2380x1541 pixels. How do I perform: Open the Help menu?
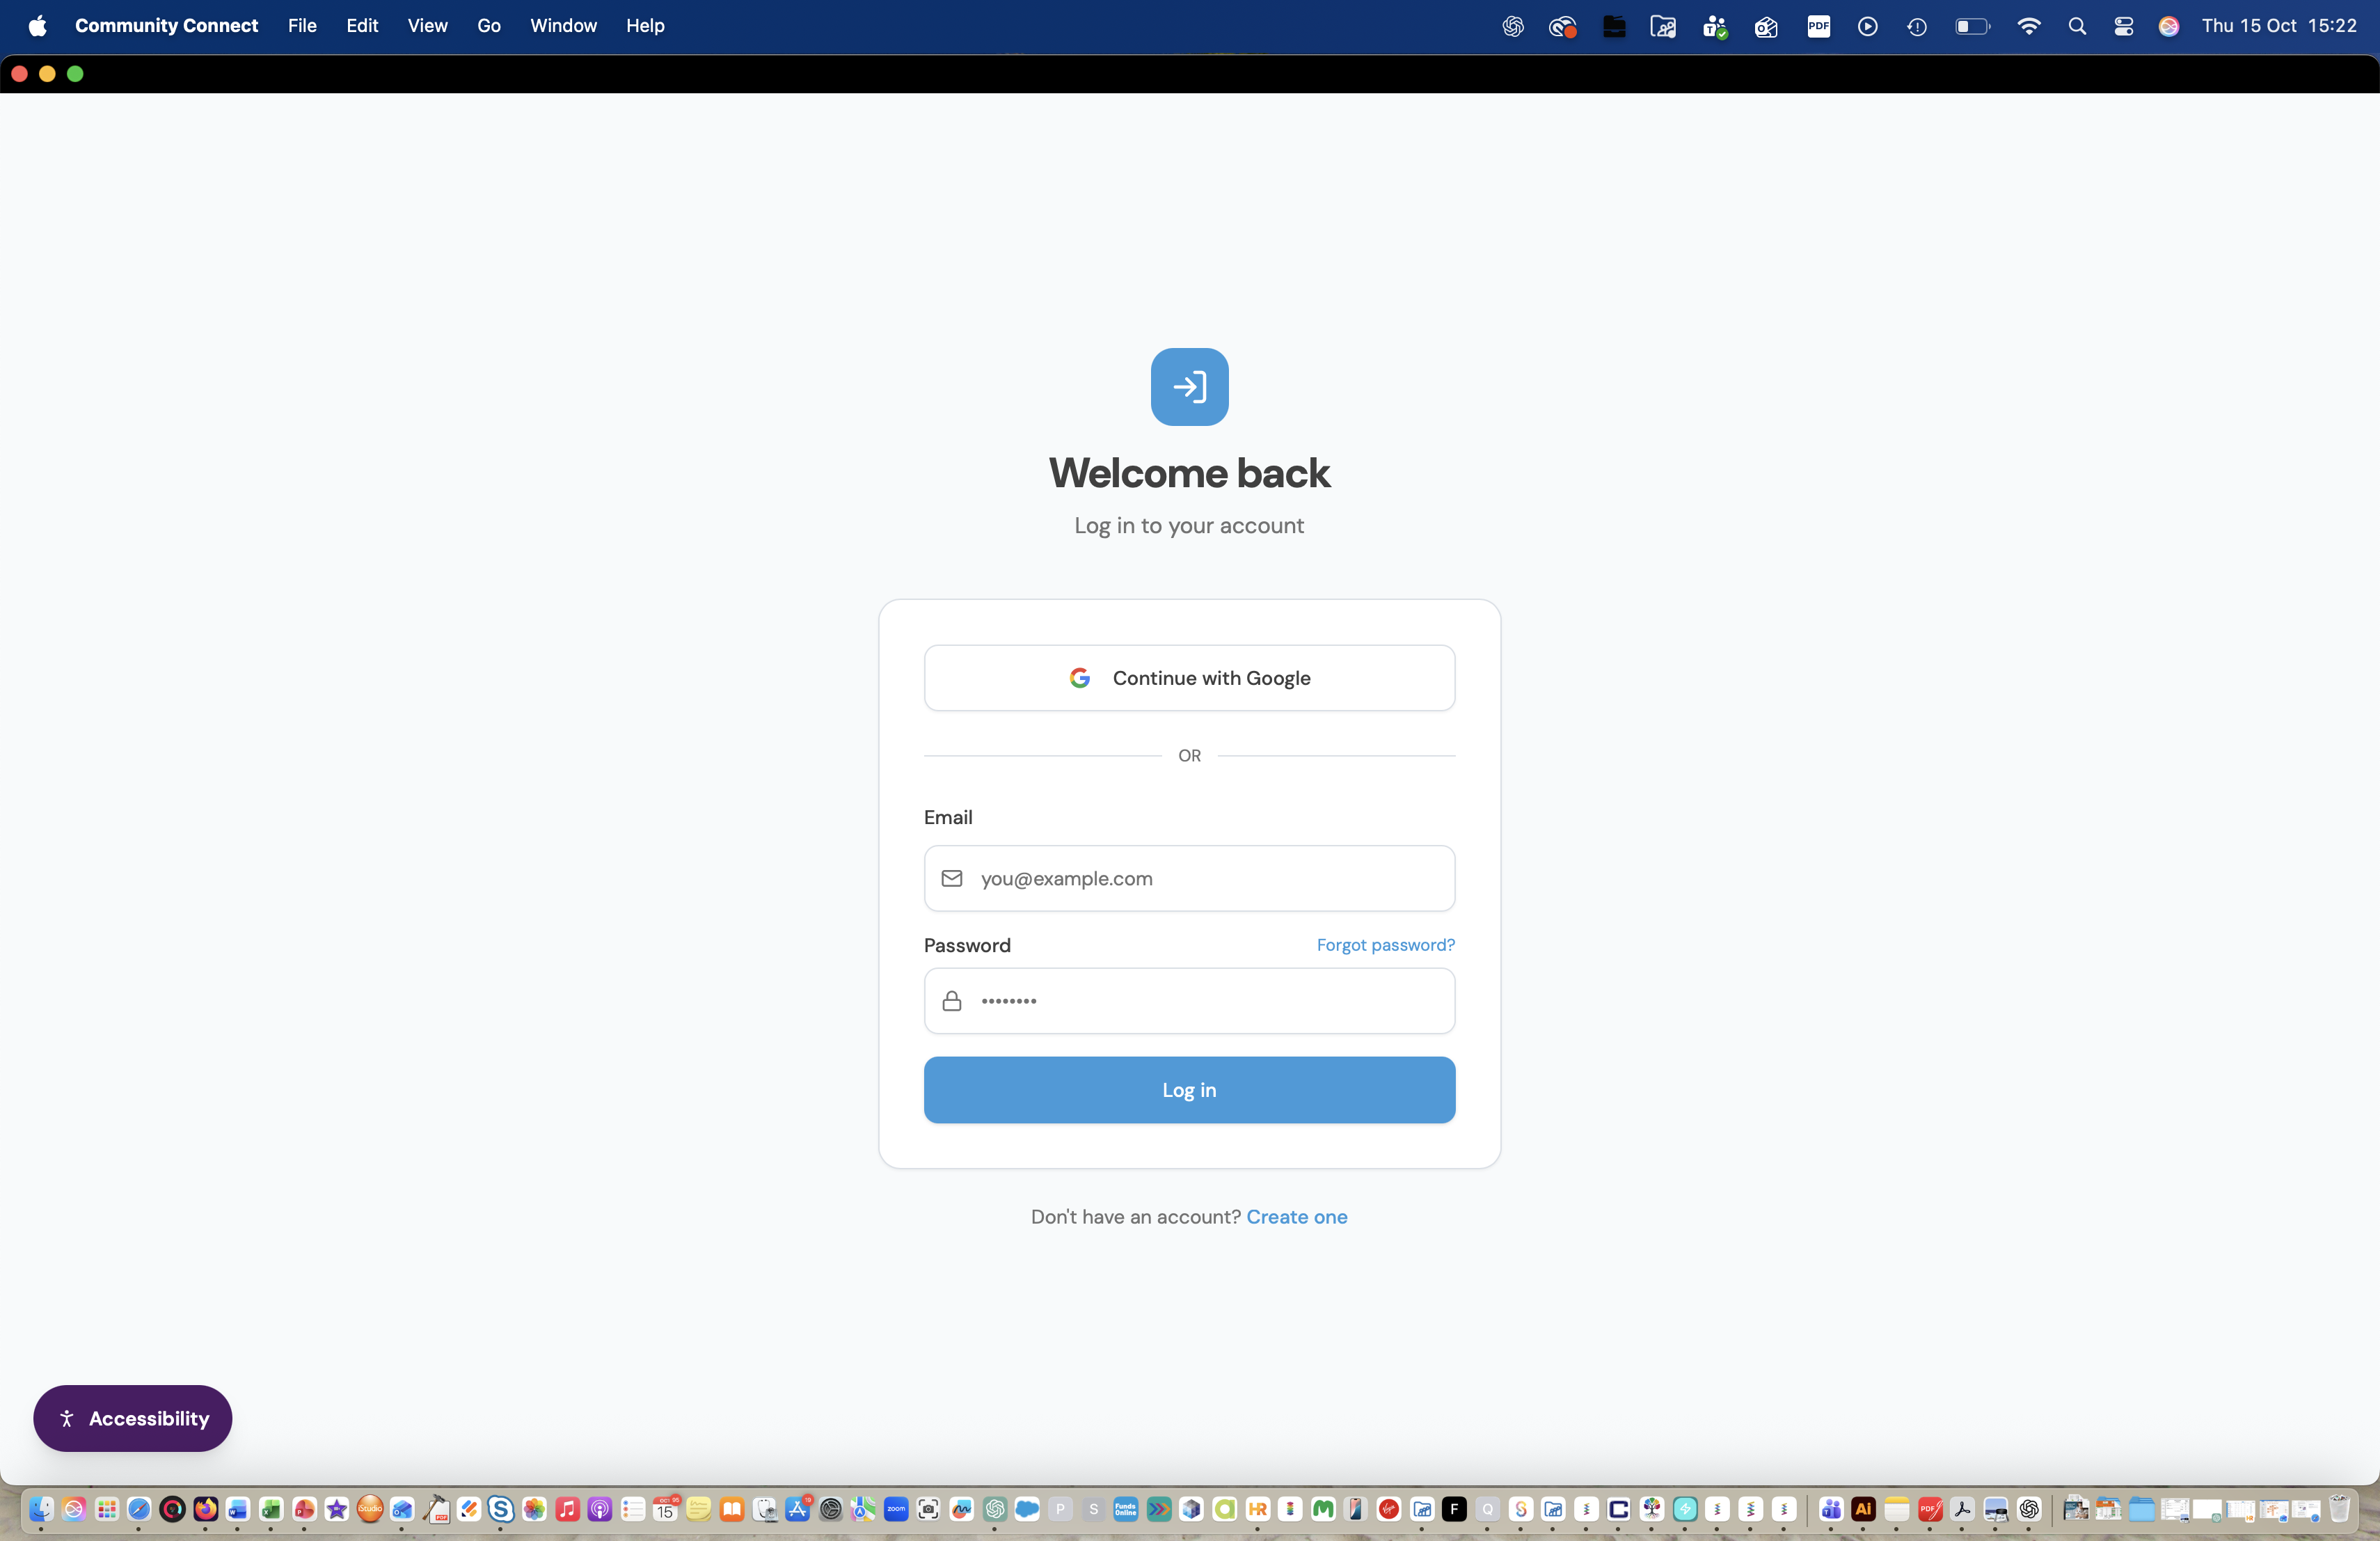point(645,26)
